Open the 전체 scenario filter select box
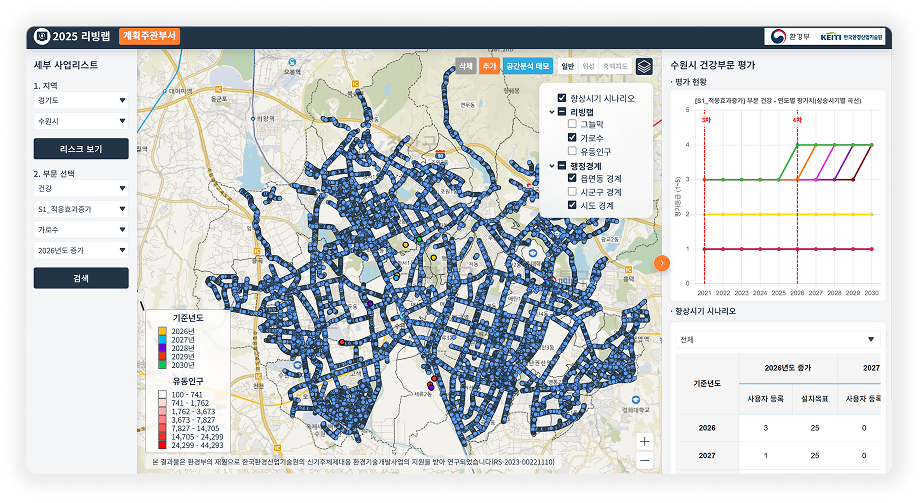Screen dimensions: 922x503 coord(776,339)
